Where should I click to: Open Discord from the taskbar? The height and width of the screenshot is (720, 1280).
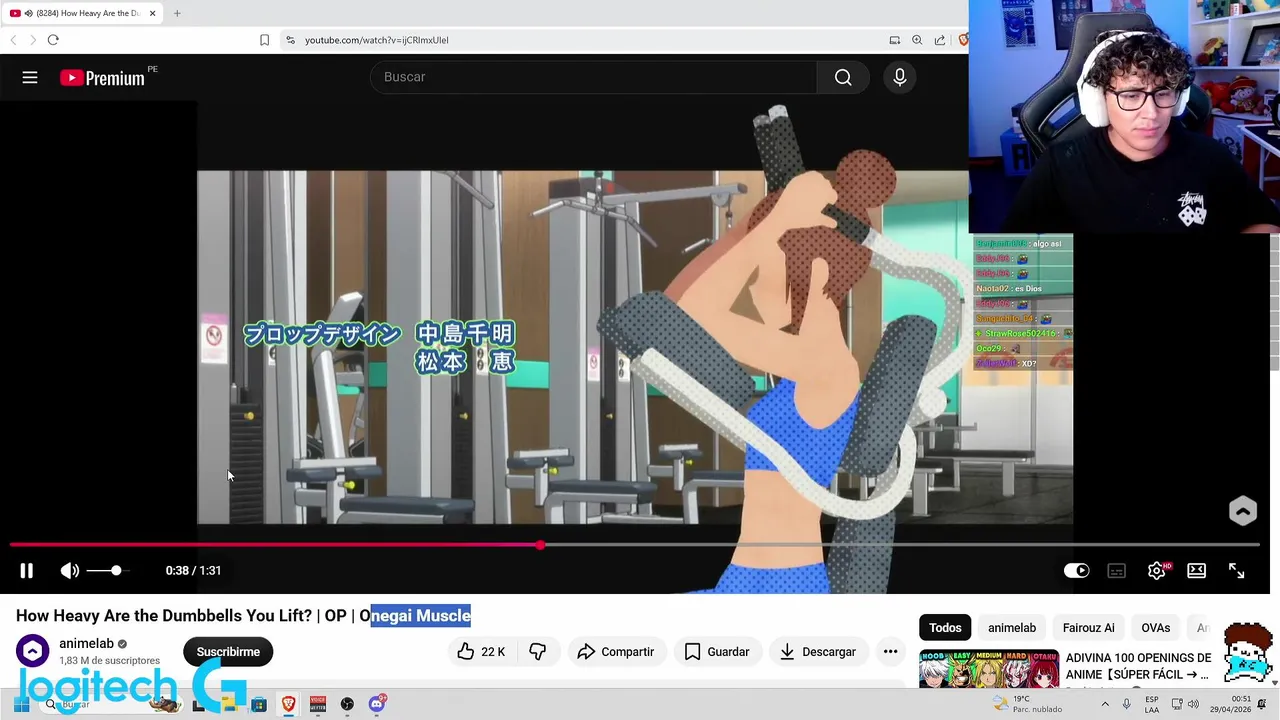(x=377, y=704)
